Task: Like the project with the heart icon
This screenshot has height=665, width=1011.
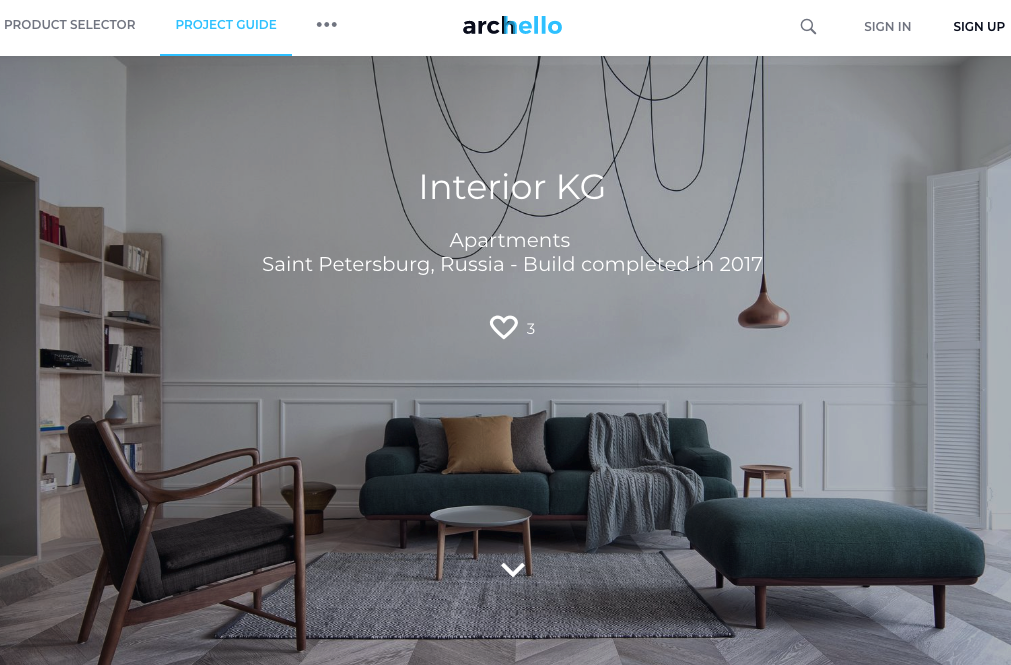Action: (504, 327)
